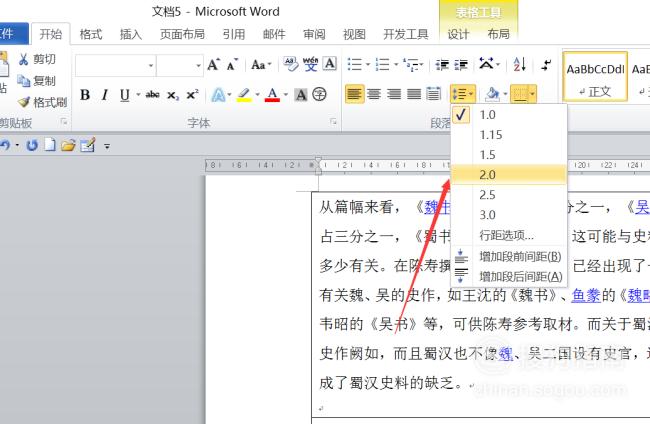
Task: Increase paragraph indent
Action: [x=461, y=65]
